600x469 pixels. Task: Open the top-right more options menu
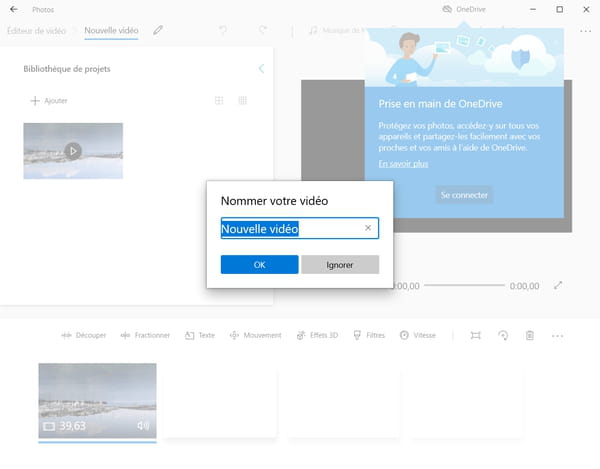pos(585,31)
